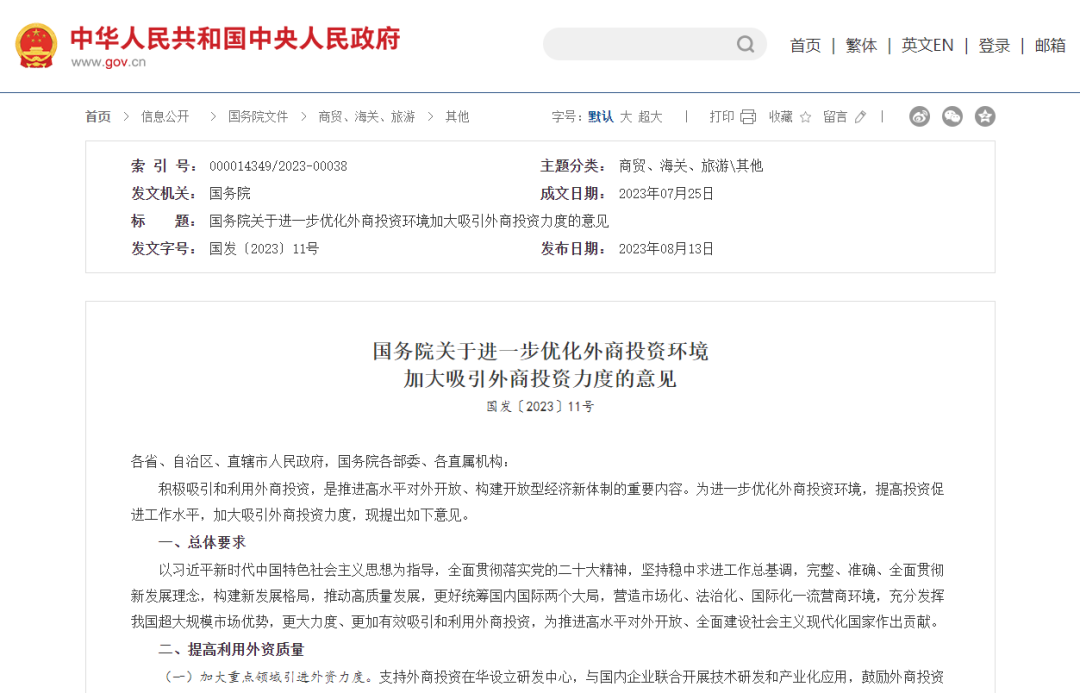Switch to 繁体 traditional Chinese version

860,44
